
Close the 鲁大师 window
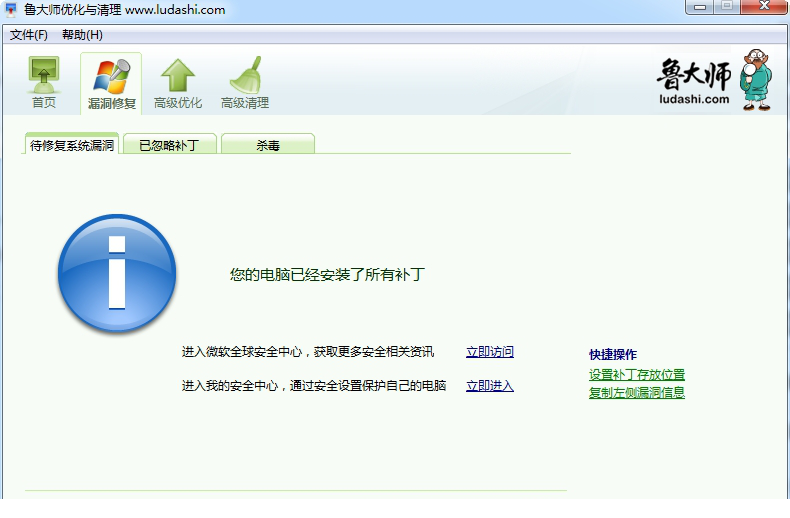[764, 7]
